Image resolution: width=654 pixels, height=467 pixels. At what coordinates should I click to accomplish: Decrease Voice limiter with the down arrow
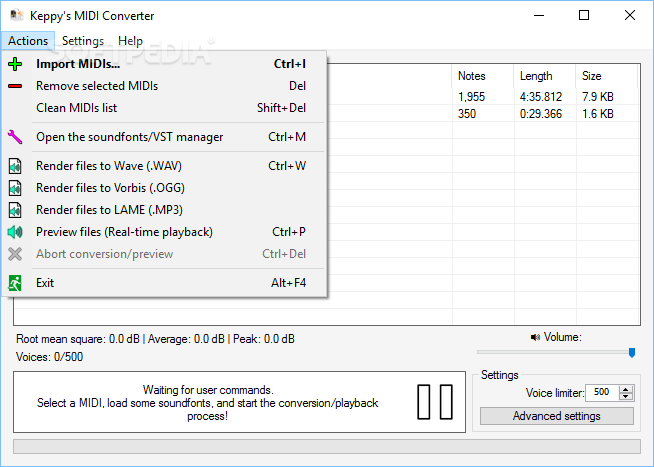coord(626,396)
